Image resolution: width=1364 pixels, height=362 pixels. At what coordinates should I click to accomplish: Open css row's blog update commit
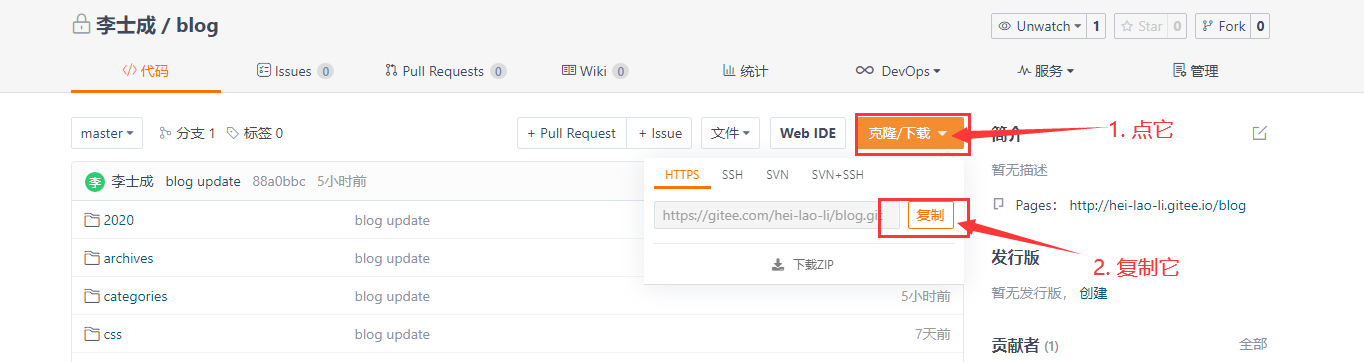pyautogui.click(x=392, y=334)
